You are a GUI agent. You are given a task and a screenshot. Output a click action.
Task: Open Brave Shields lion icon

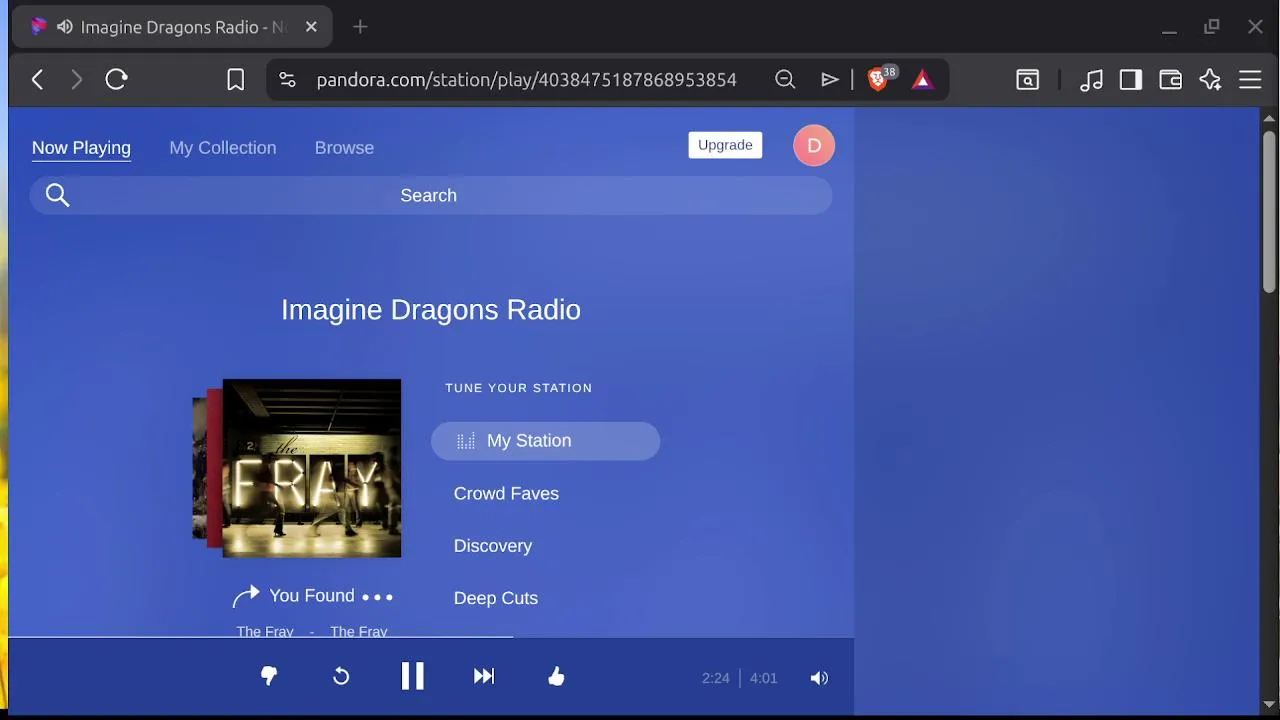(x=879, y=79)
